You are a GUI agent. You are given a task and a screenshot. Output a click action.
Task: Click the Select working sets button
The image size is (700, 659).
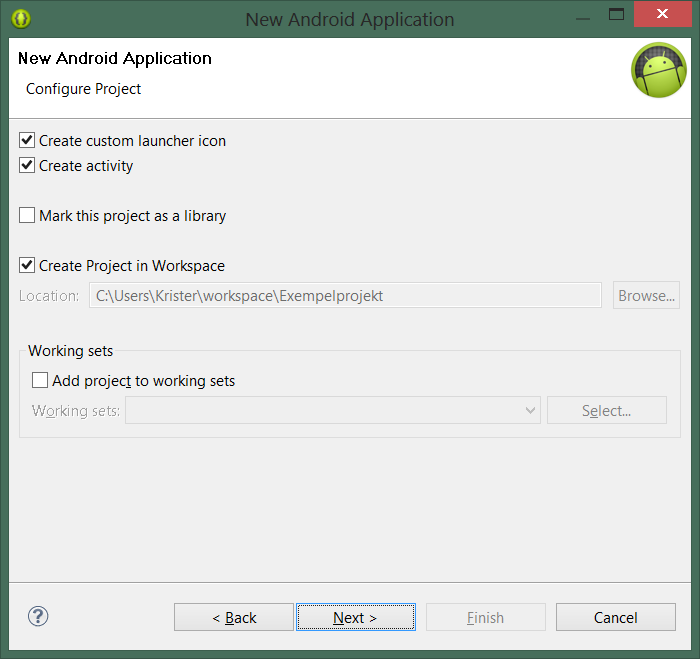coord(607,410)
